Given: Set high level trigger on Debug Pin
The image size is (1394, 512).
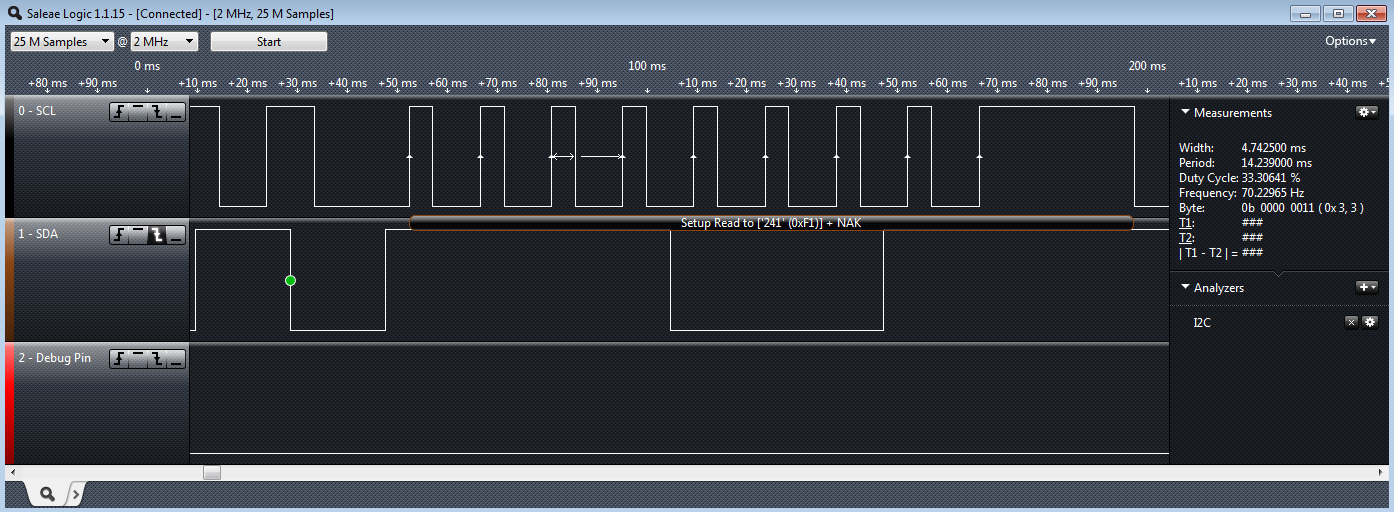Looking at the screenshot, I should click(138, 359).
